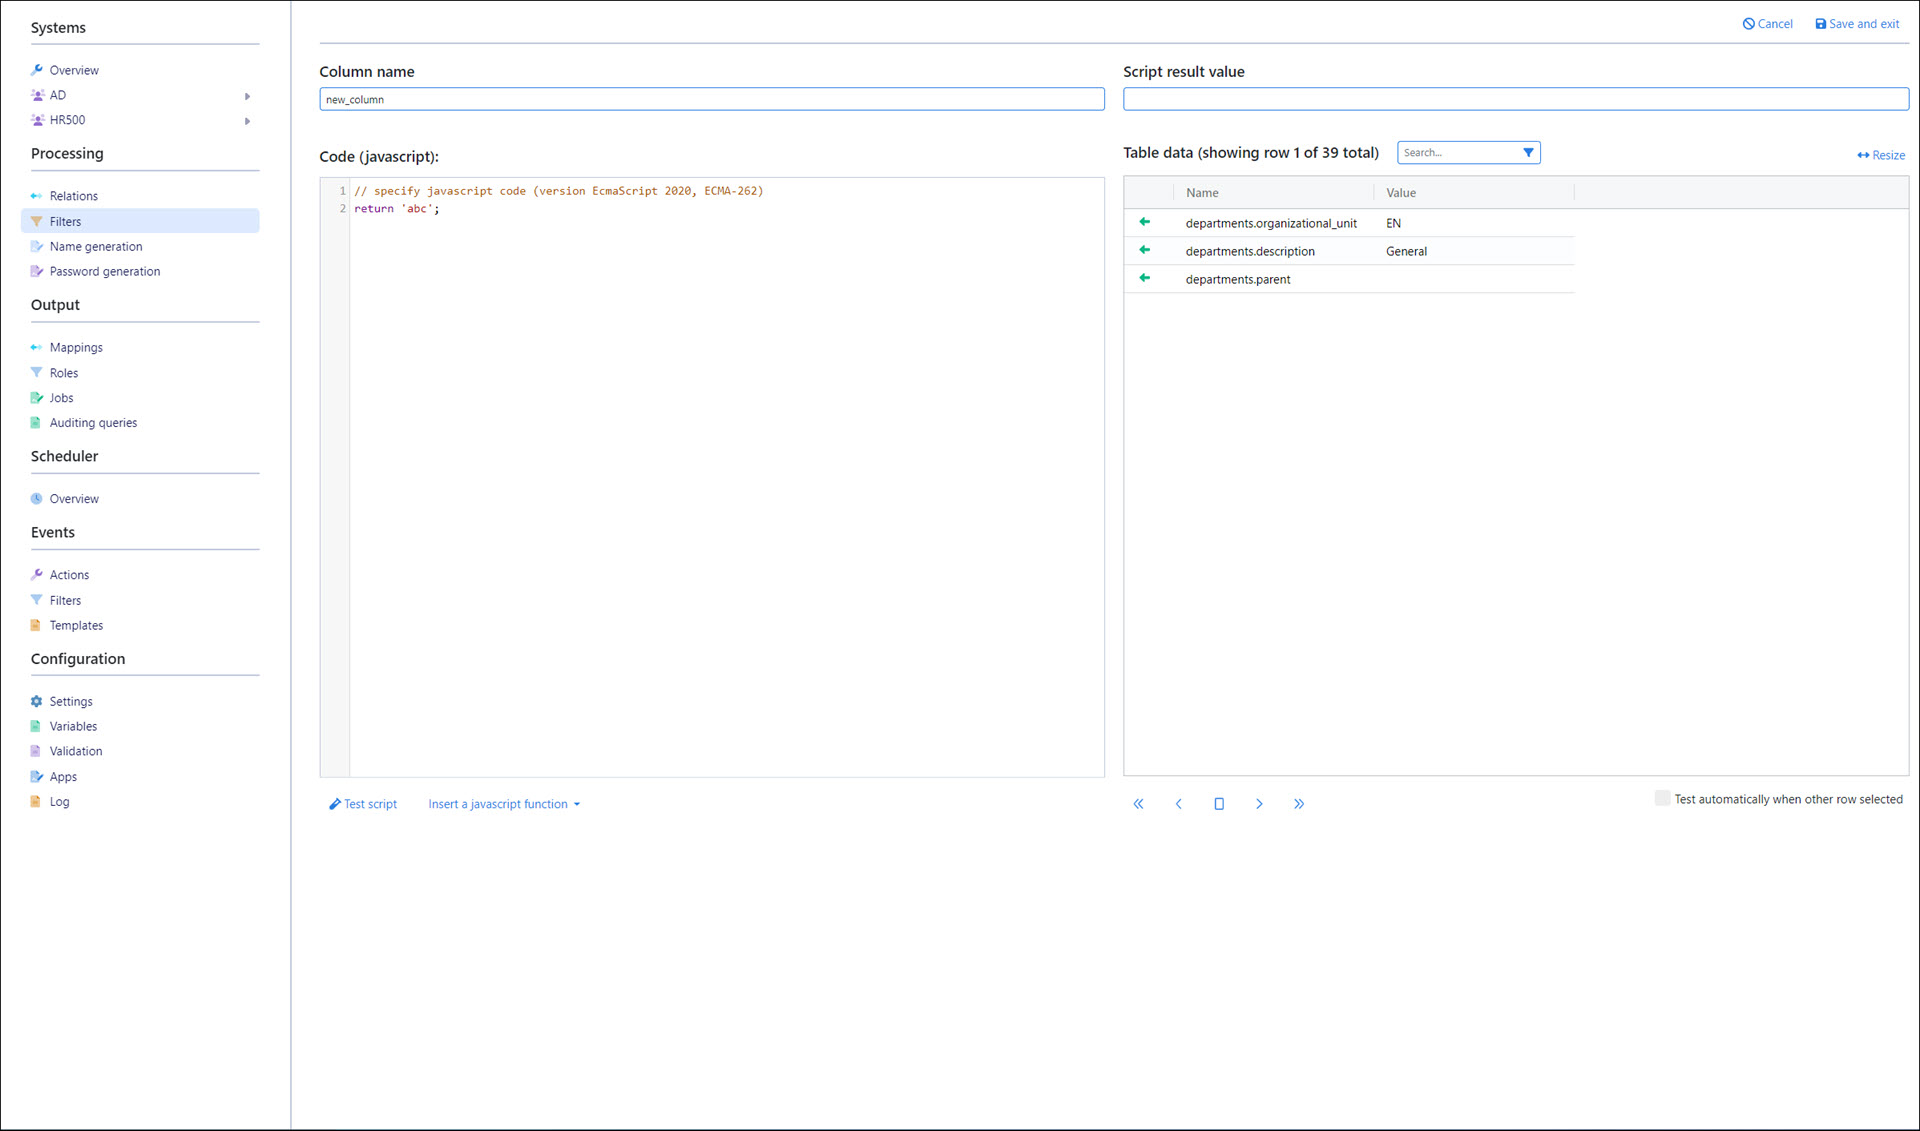
Task: Click the Cancel button
Action: (x=1767, y=24)
